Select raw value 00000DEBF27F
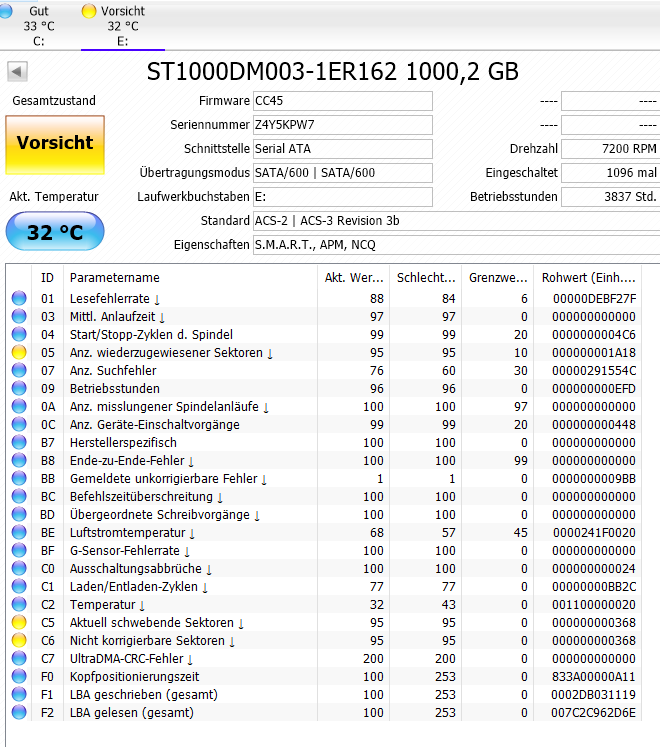Screen dimensions: 660x747 pyautogui.click(x=594, y=299)
